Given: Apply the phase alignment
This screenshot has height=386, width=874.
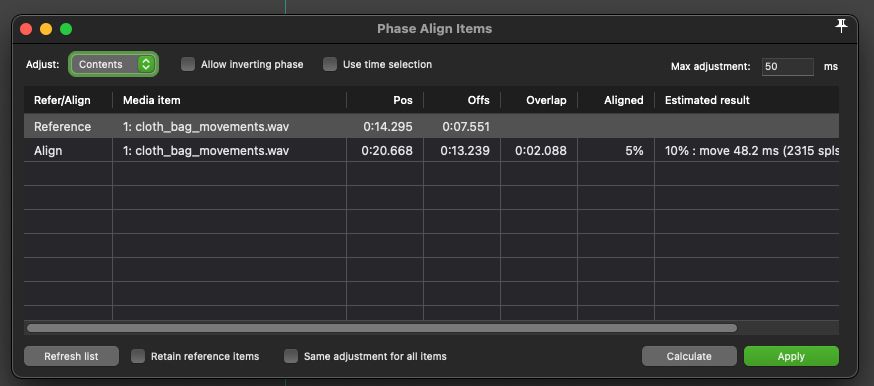Looking at the screenshot, I should pyautogui.click(x=791, y=356).
